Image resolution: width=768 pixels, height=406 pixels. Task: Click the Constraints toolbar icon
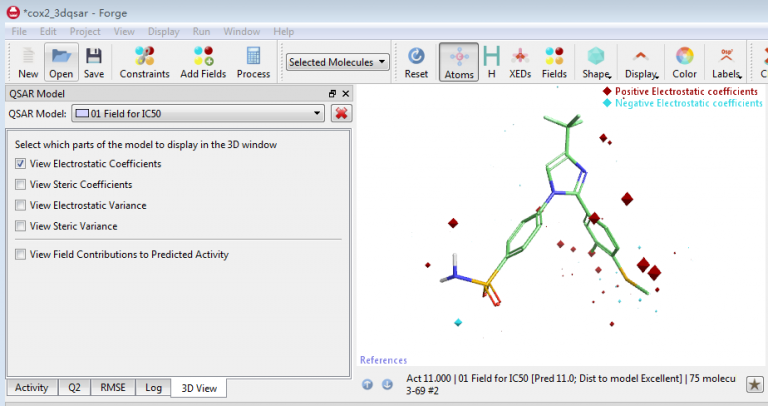pos(144,62)
